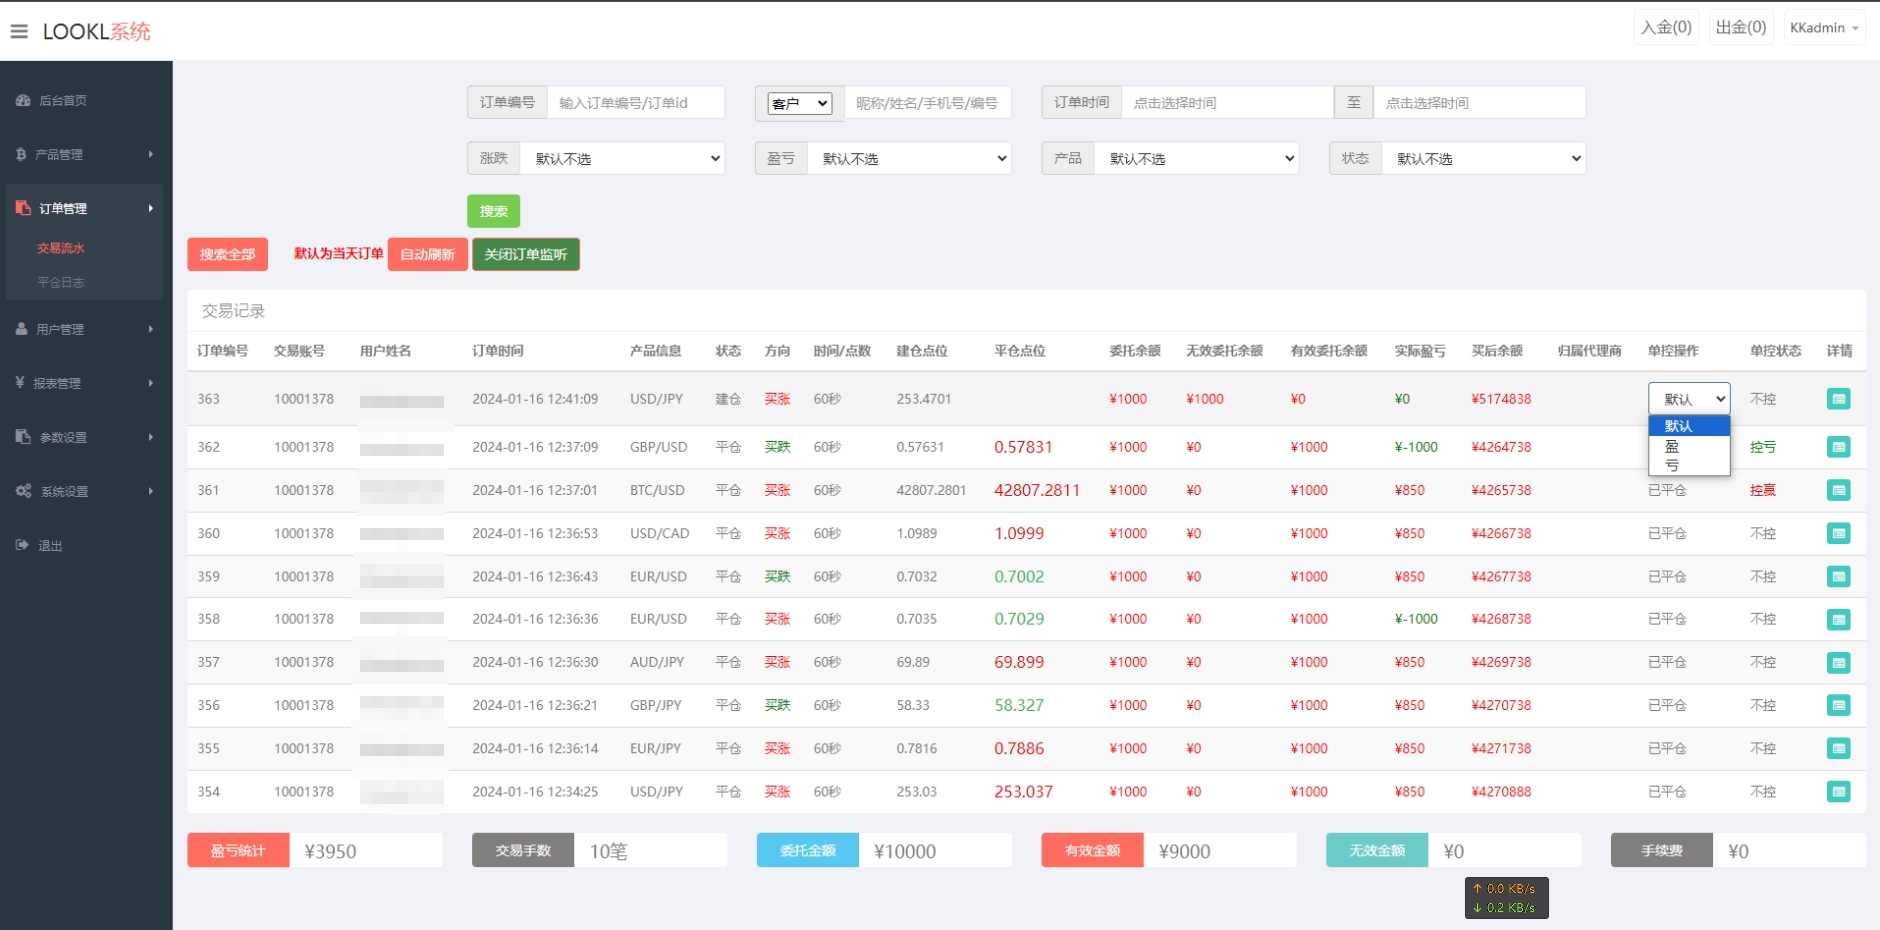Image resolution: width=1880 pixels, height=930 pixels.
Task: Select 盈 option in open dropdown
Action: click(x=1672, y=446)
